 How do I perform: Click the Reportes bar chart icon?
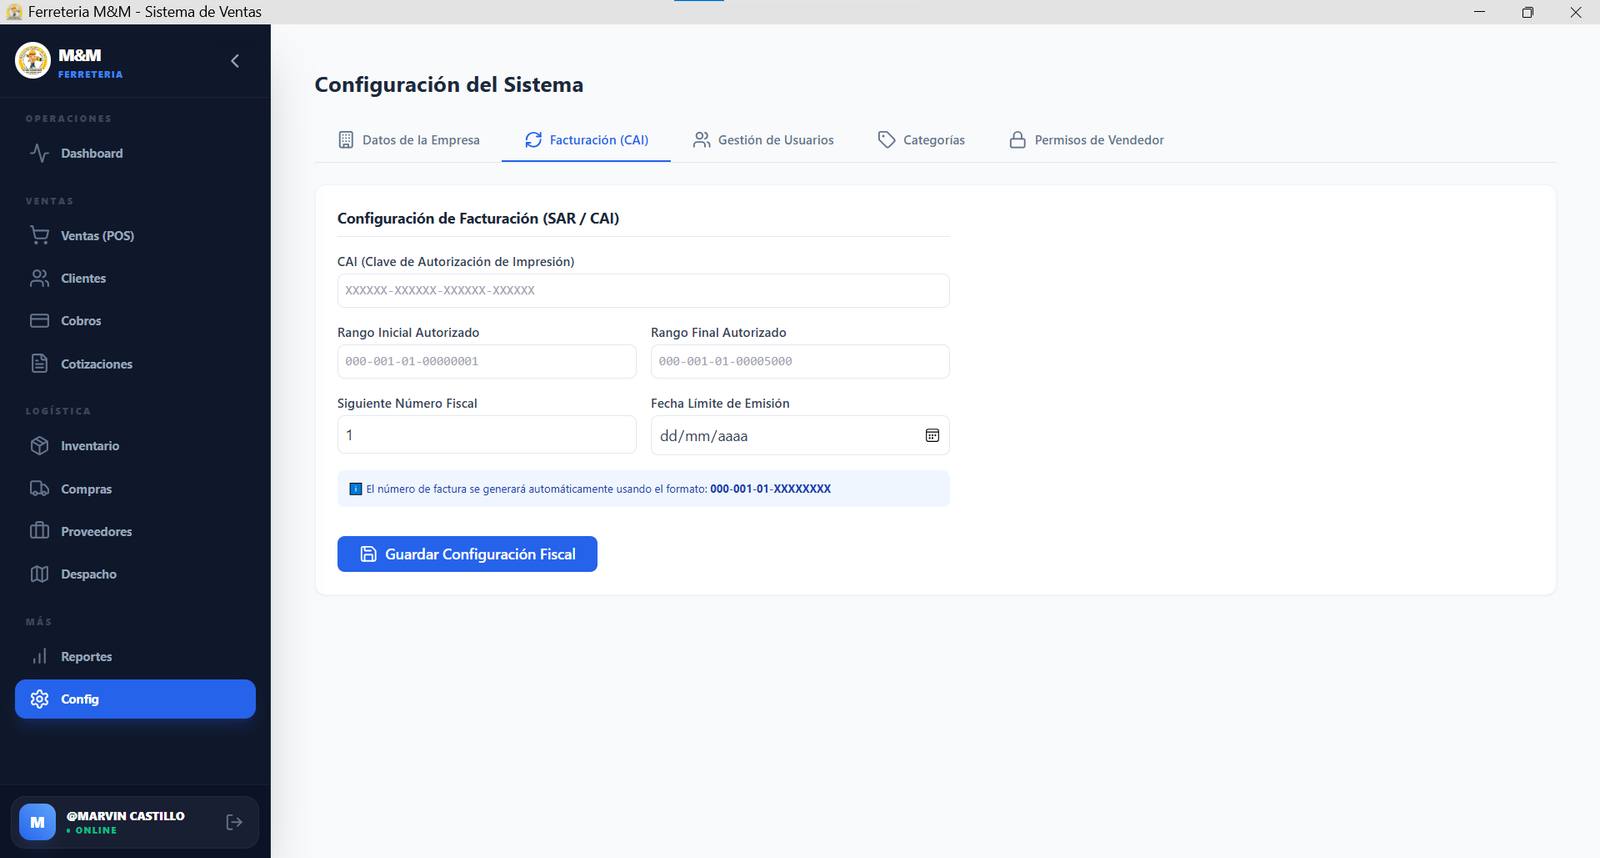(39, 657)
